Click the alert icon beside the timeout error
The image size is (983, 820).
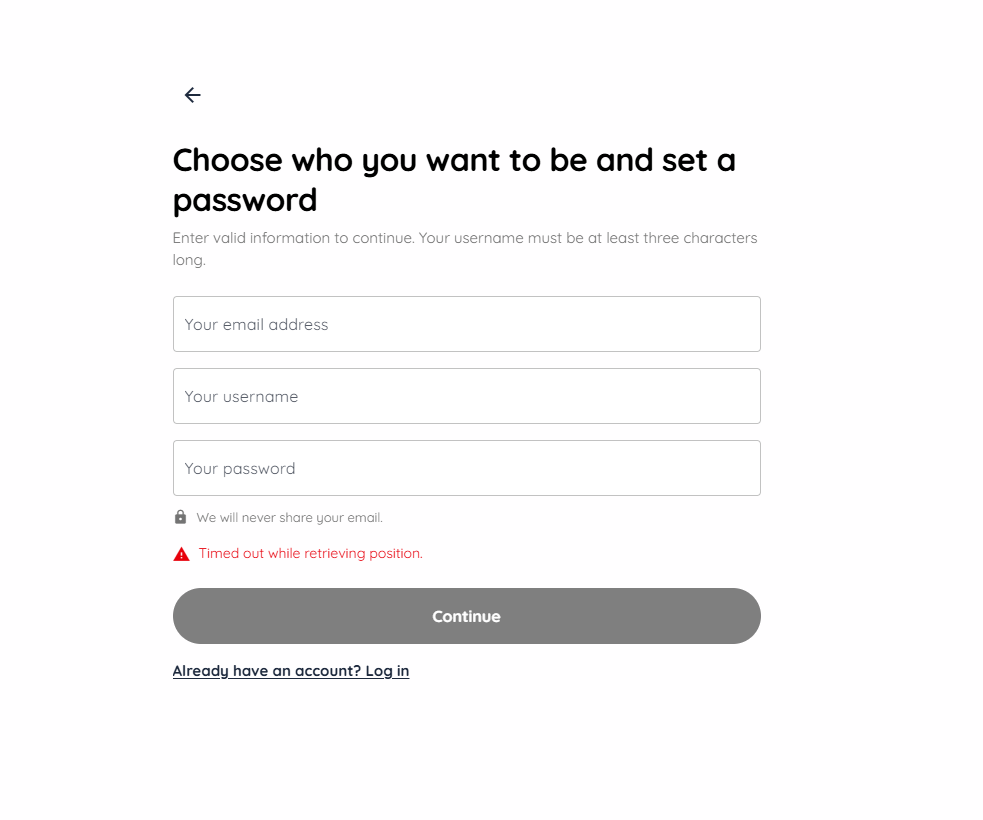pyautogui.click(x=181, y=553)
